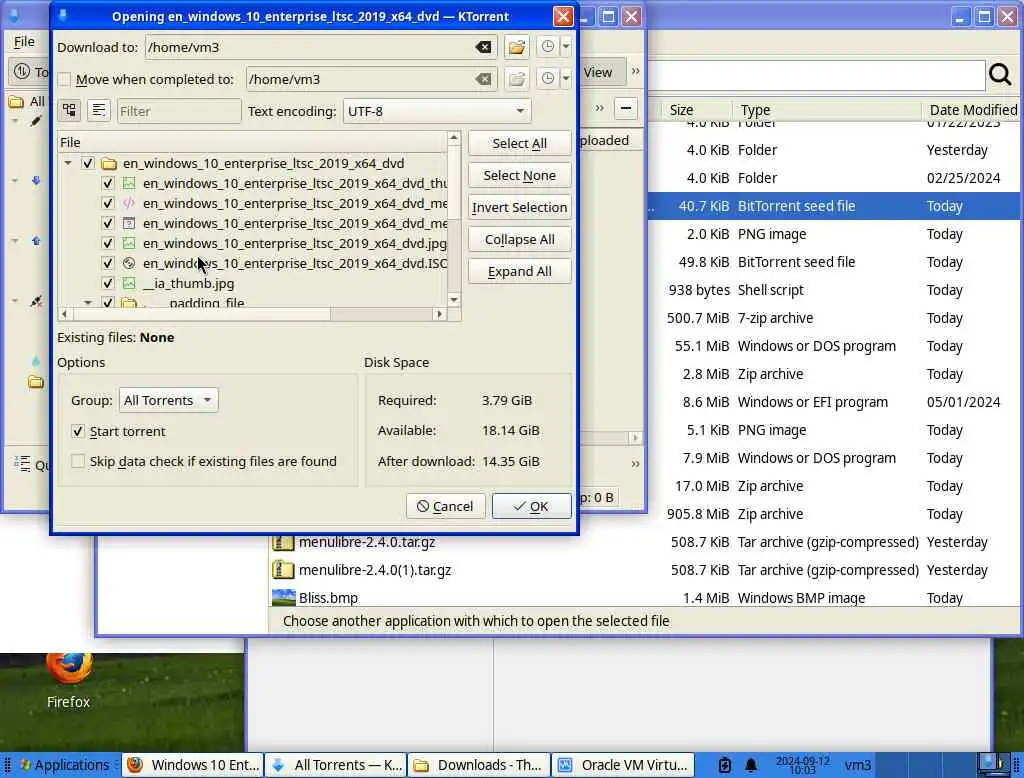Click the image icon beside __ia_thumb.jpg
The height and width of the screenshot is (778, 1024).
tap(129, 284)
